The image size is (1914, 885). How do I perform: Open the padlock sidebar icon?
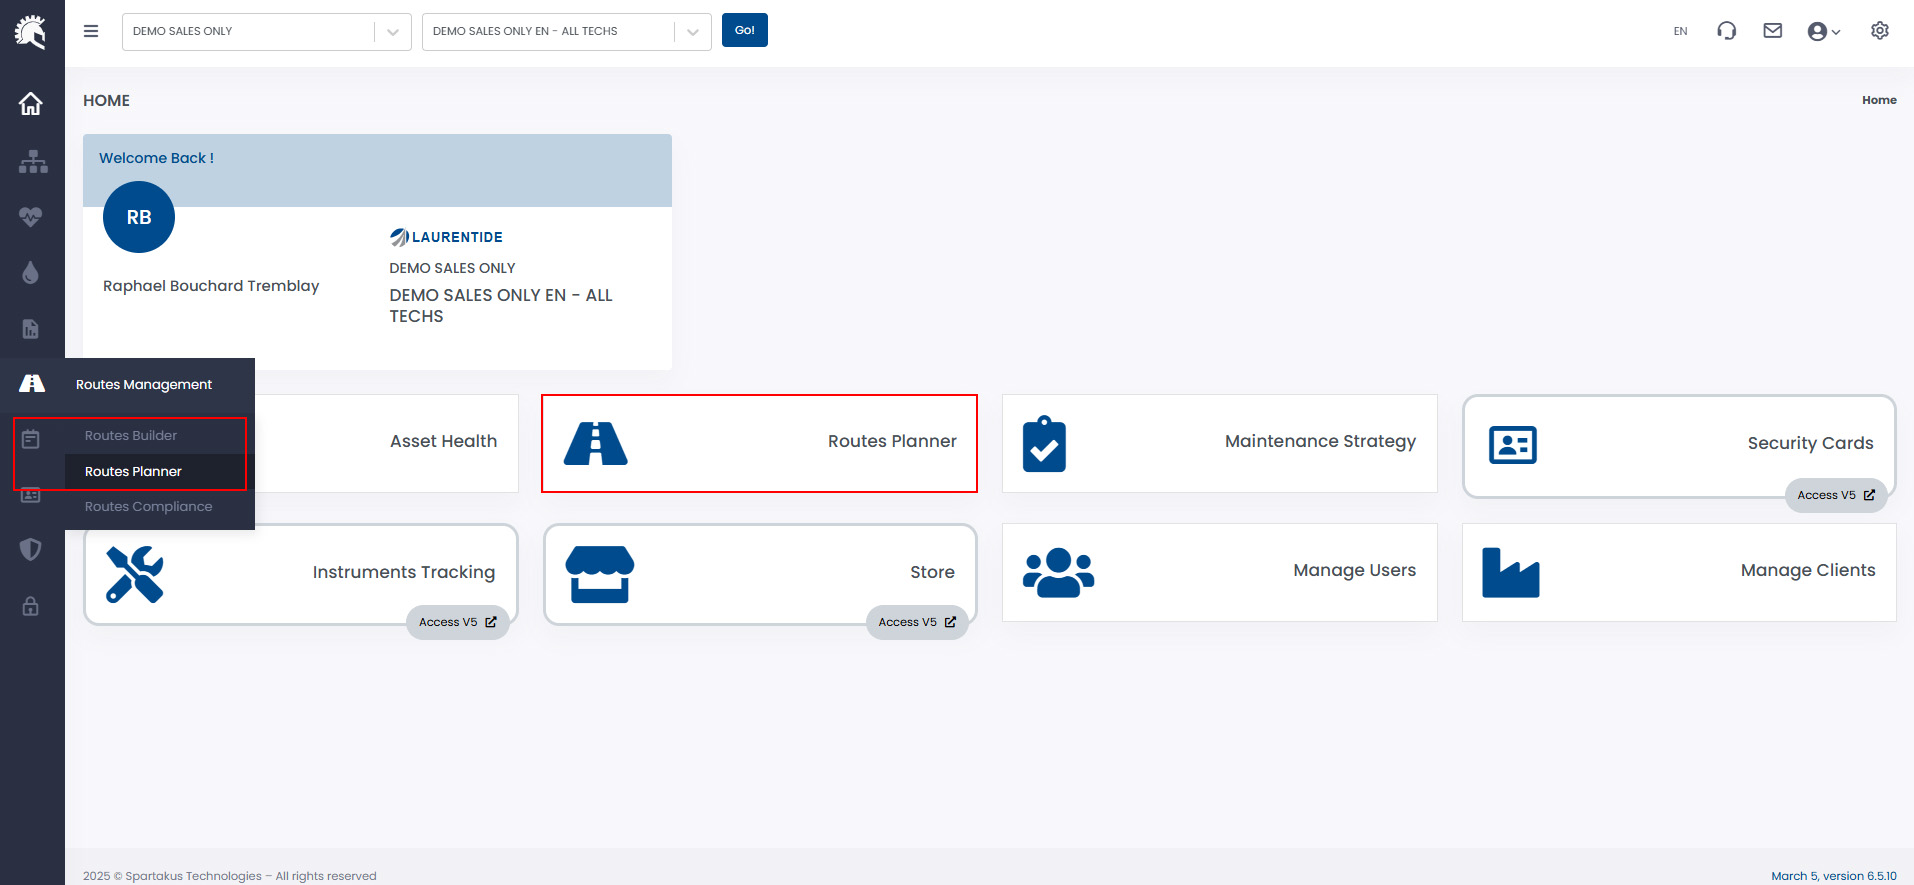pos(31,606)
